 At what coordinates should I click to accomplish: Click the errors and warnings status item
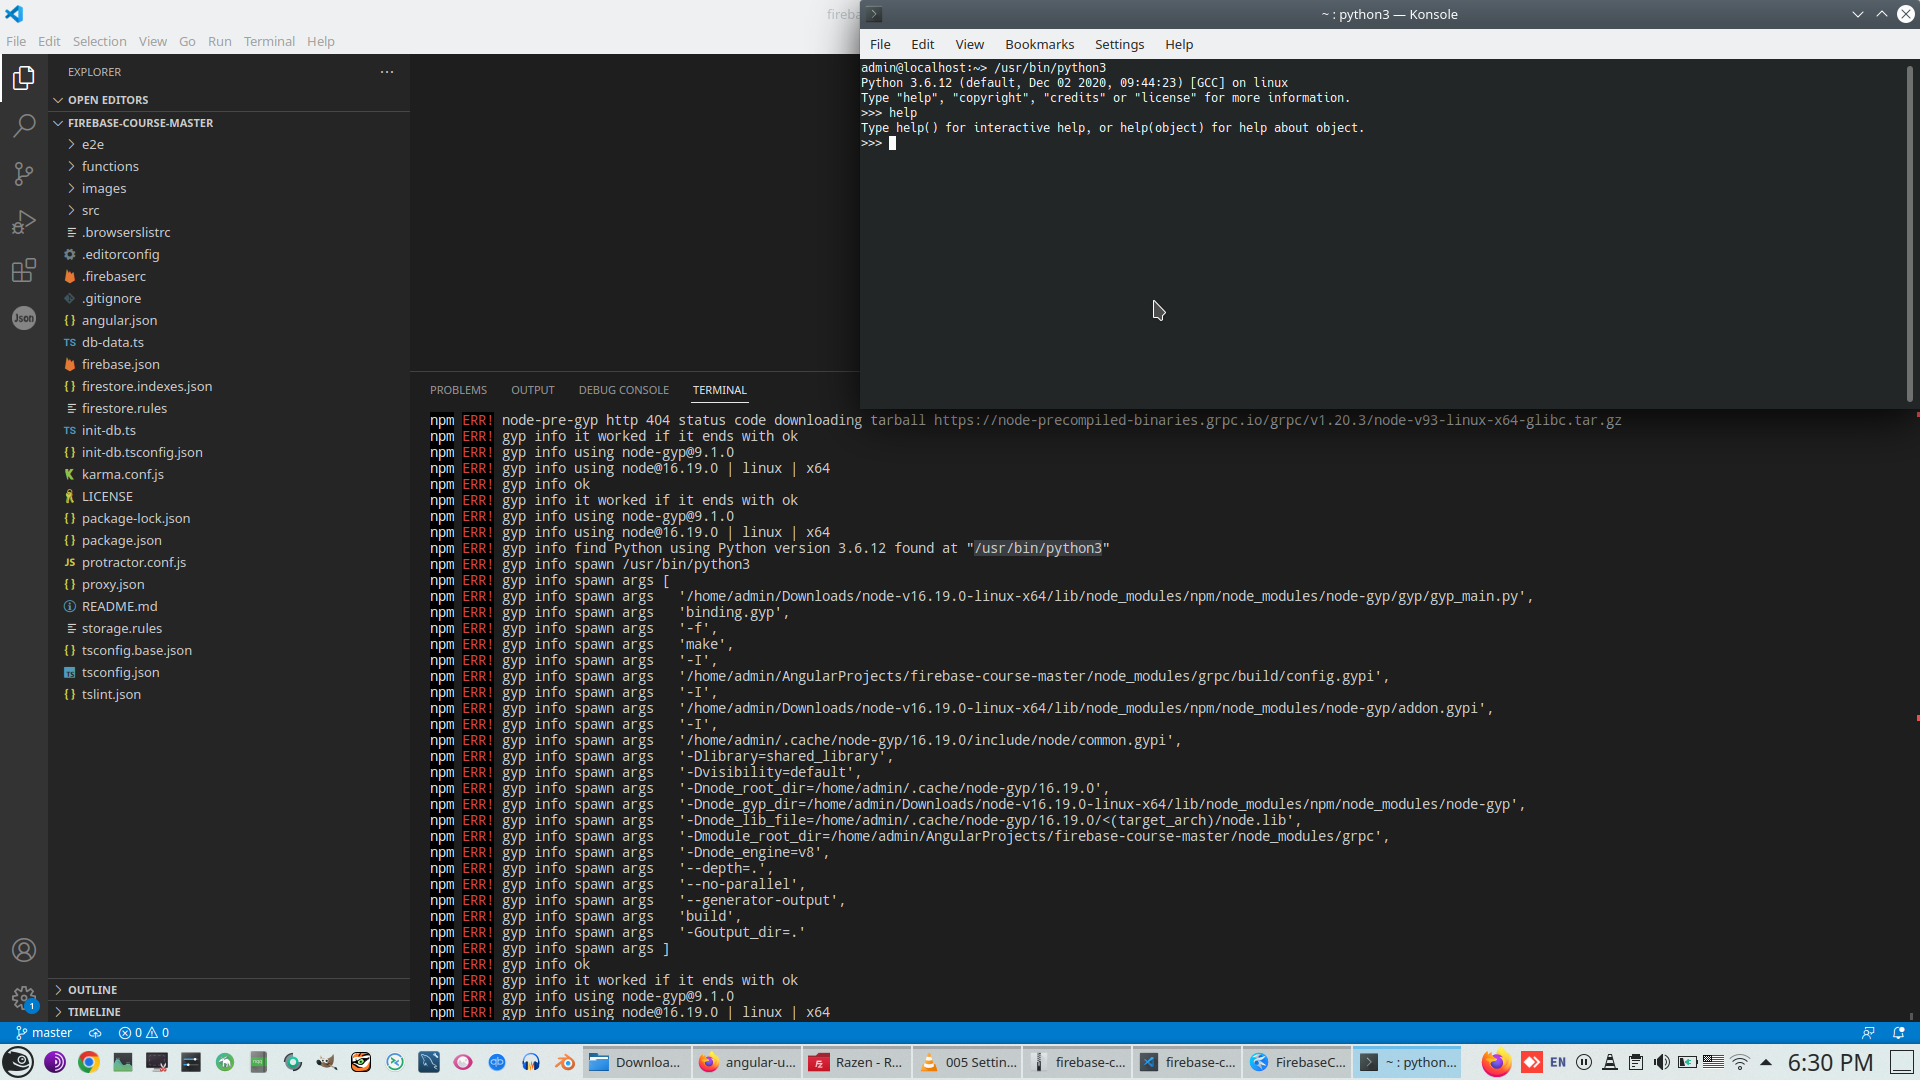coord(143,1033)
